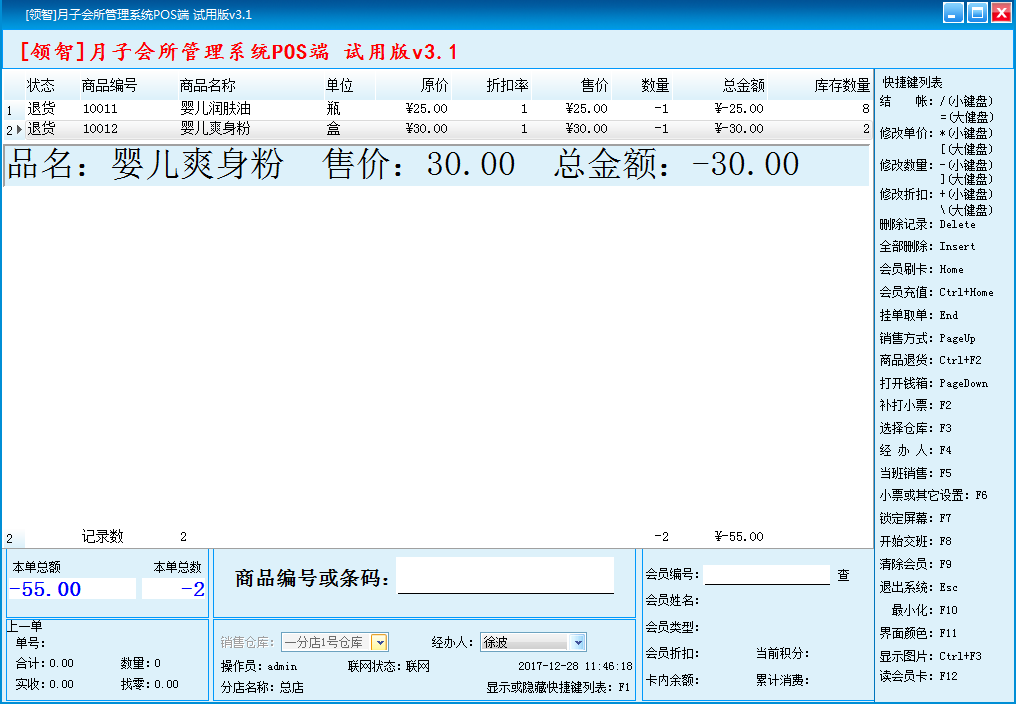This screenshot has width=1016, height=704.
Task: Click the 查 member lookup button
Action: coord(844,575)
